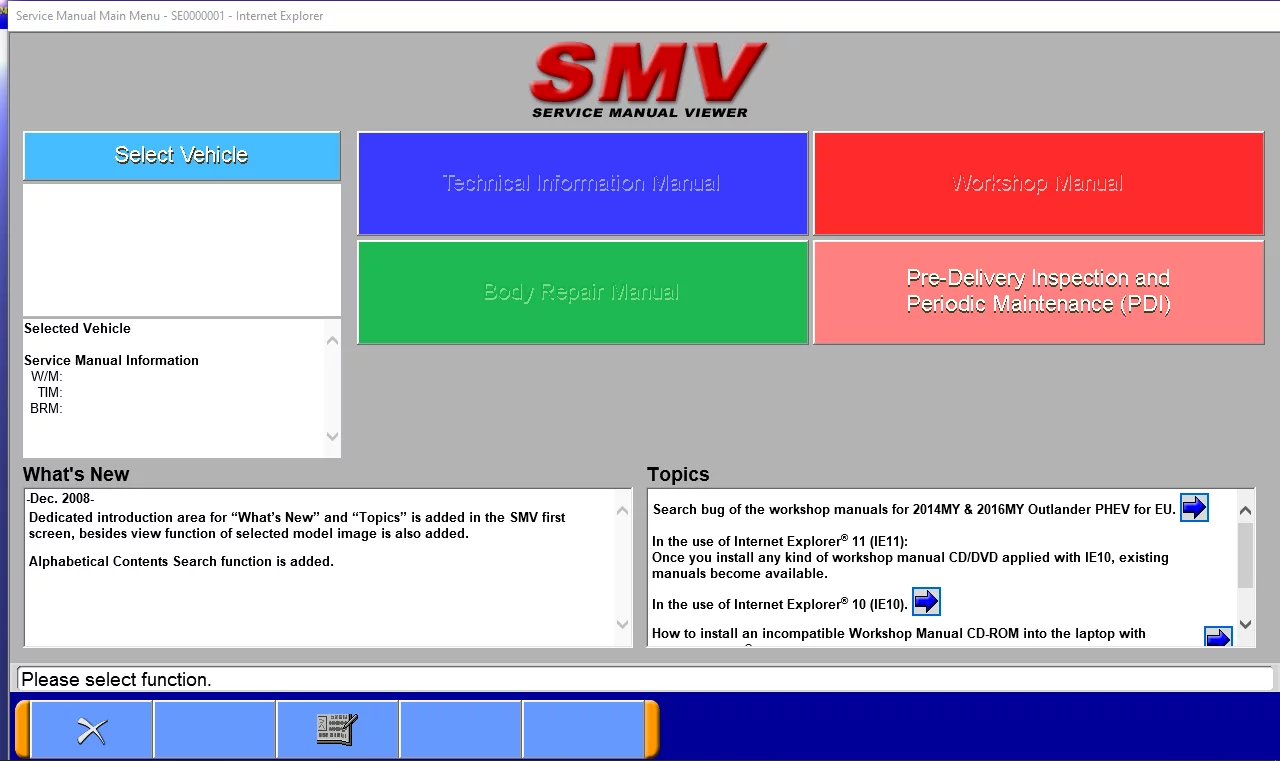Click the Topics panel scroll-up arrow
1280x761 pixels.
(1245, 510)
